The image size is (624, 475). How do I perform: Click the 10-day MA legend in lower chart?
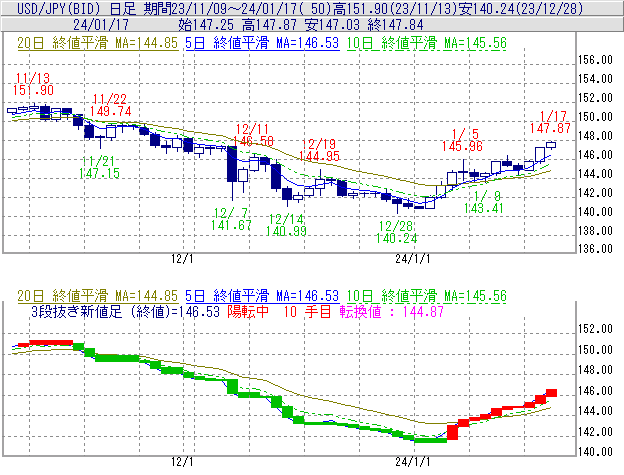tap(427, 296)
